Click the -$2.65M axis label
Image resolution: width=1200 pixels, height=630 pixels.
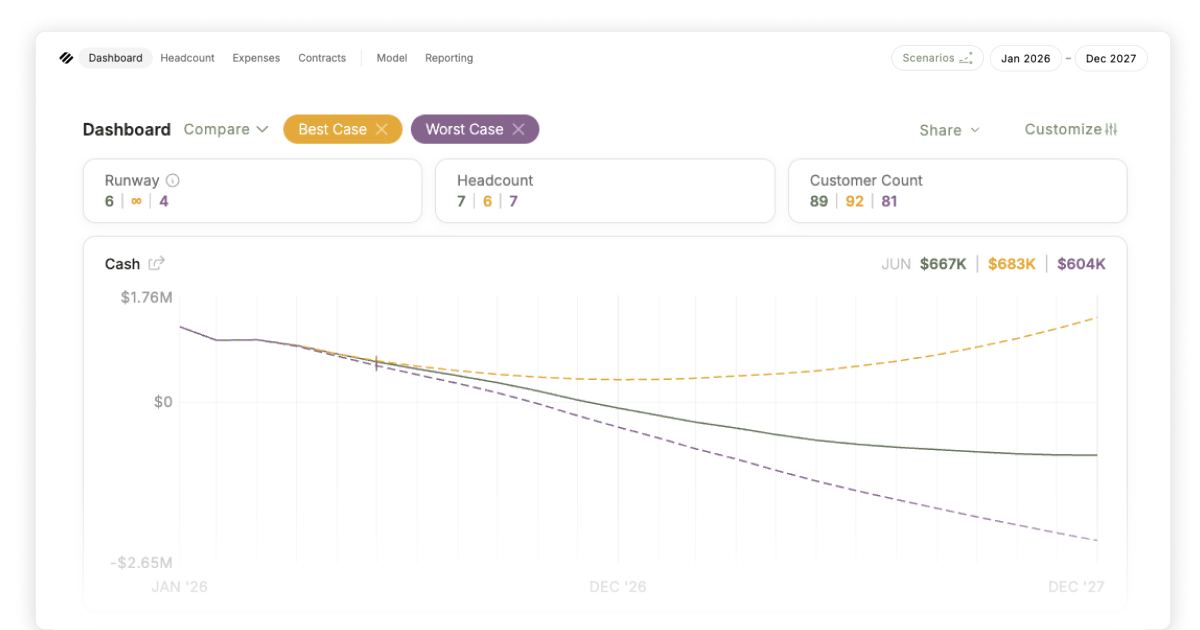pos(141,562)
